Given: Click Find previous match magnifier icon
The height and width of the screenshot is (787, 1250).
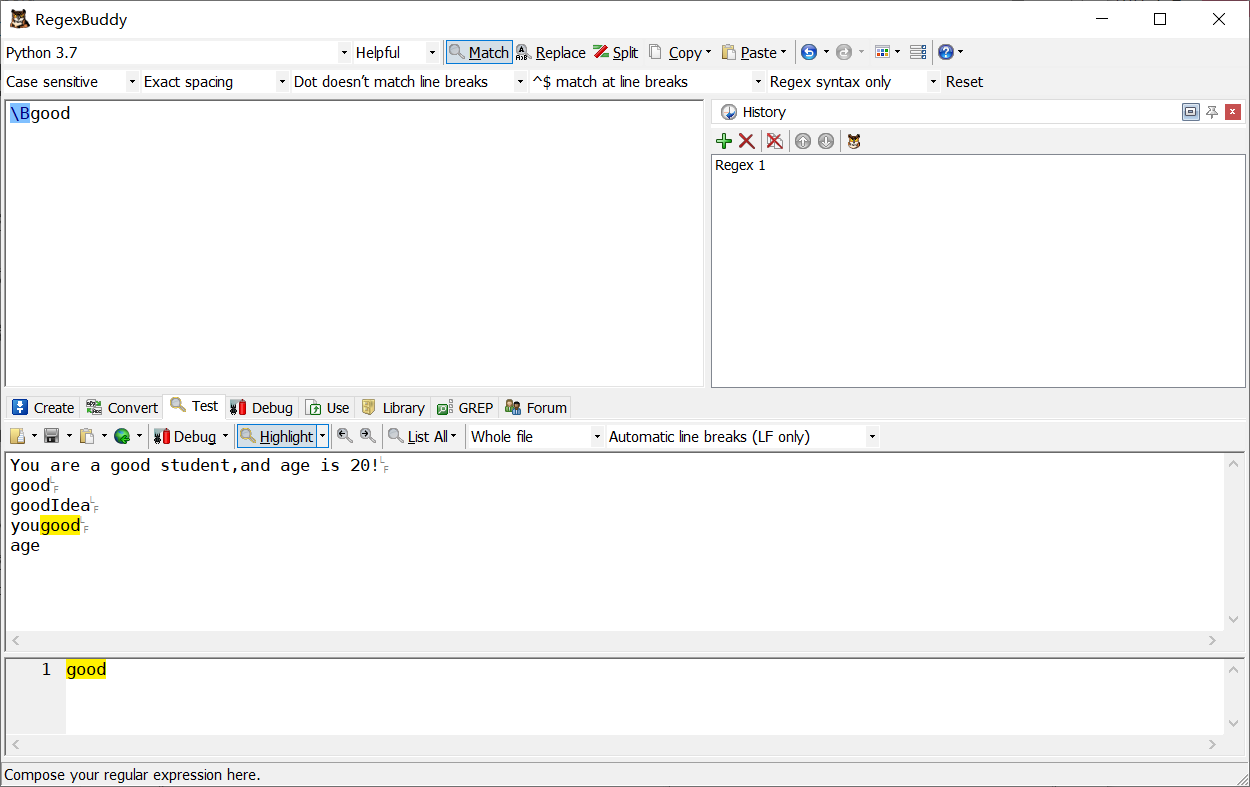Looking at the screenshot, I should [345, 436].
